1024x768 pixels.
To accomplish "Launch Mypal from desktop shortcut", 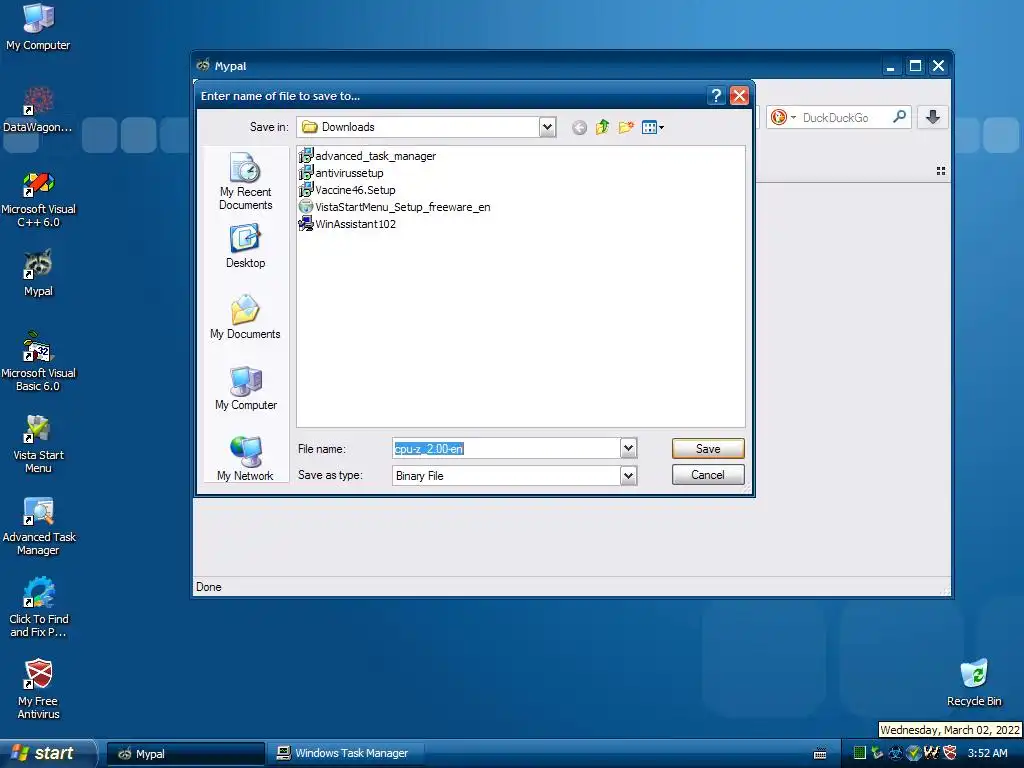I will 38,273.
